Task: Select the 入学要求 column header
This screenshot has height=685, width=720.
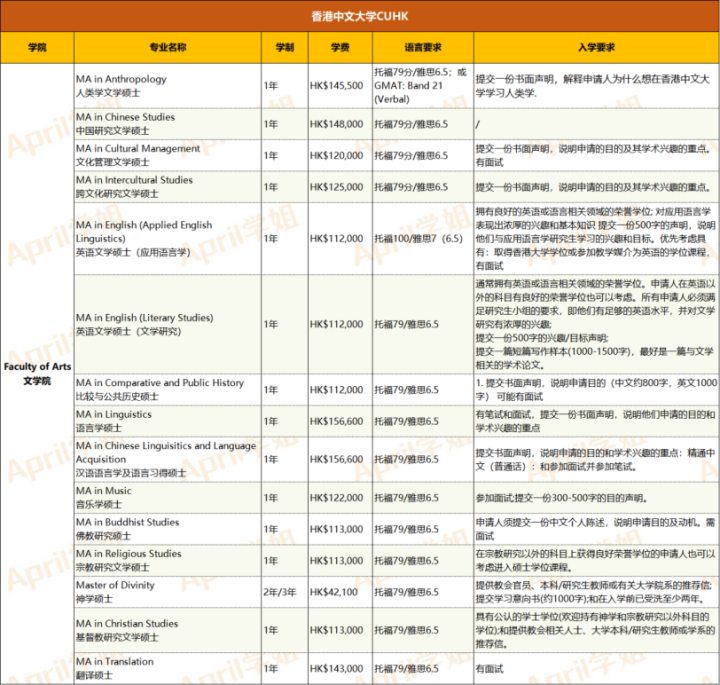Action: click(596, 47)
